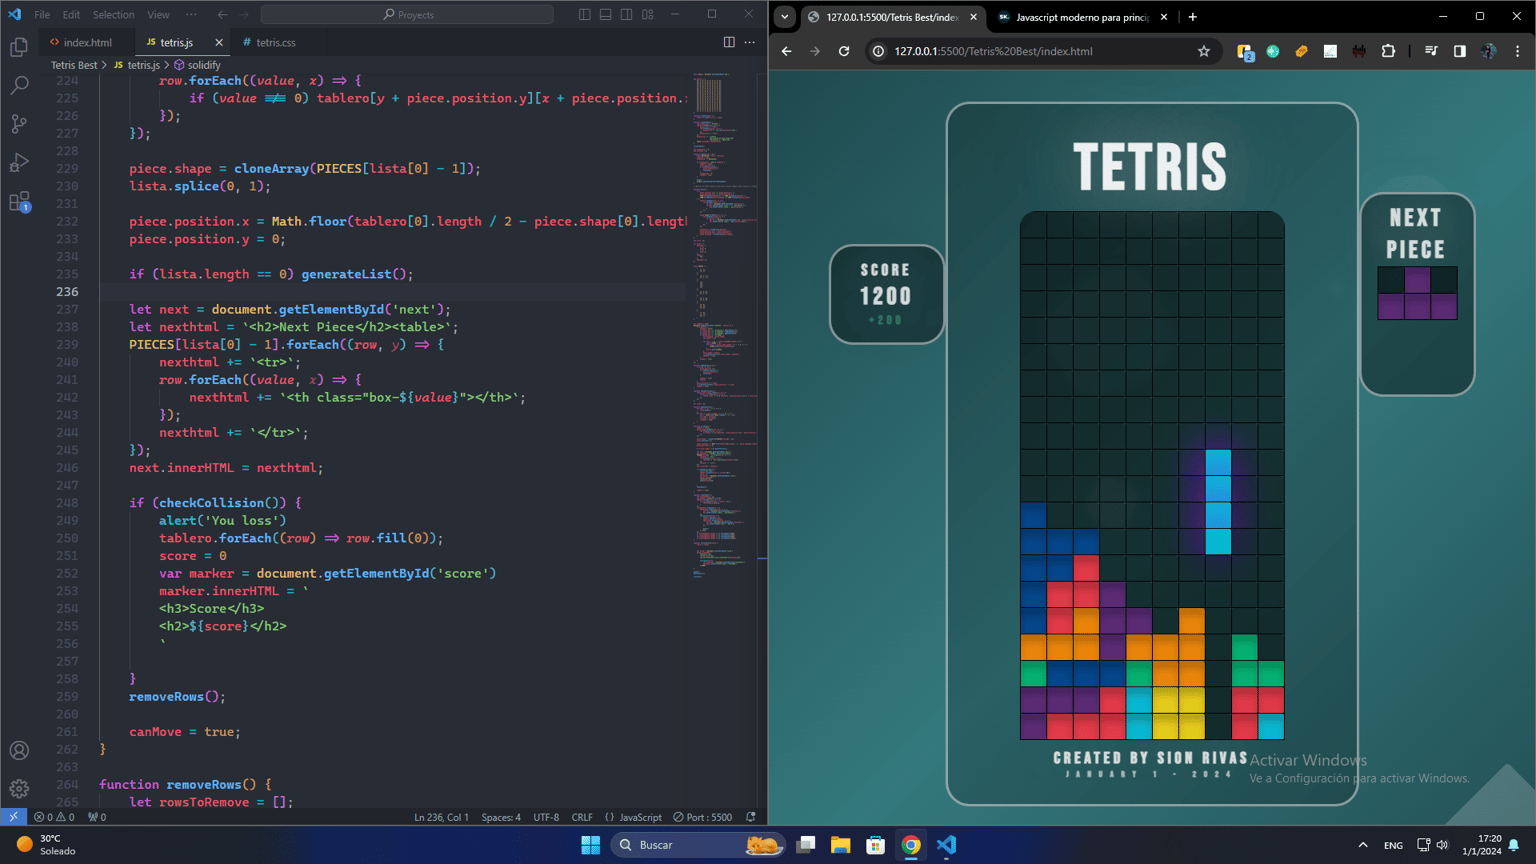This screenshot has height=864, width=1536.
Task: Open VS Code from the Windows taskbar
Action: (946, 845)
